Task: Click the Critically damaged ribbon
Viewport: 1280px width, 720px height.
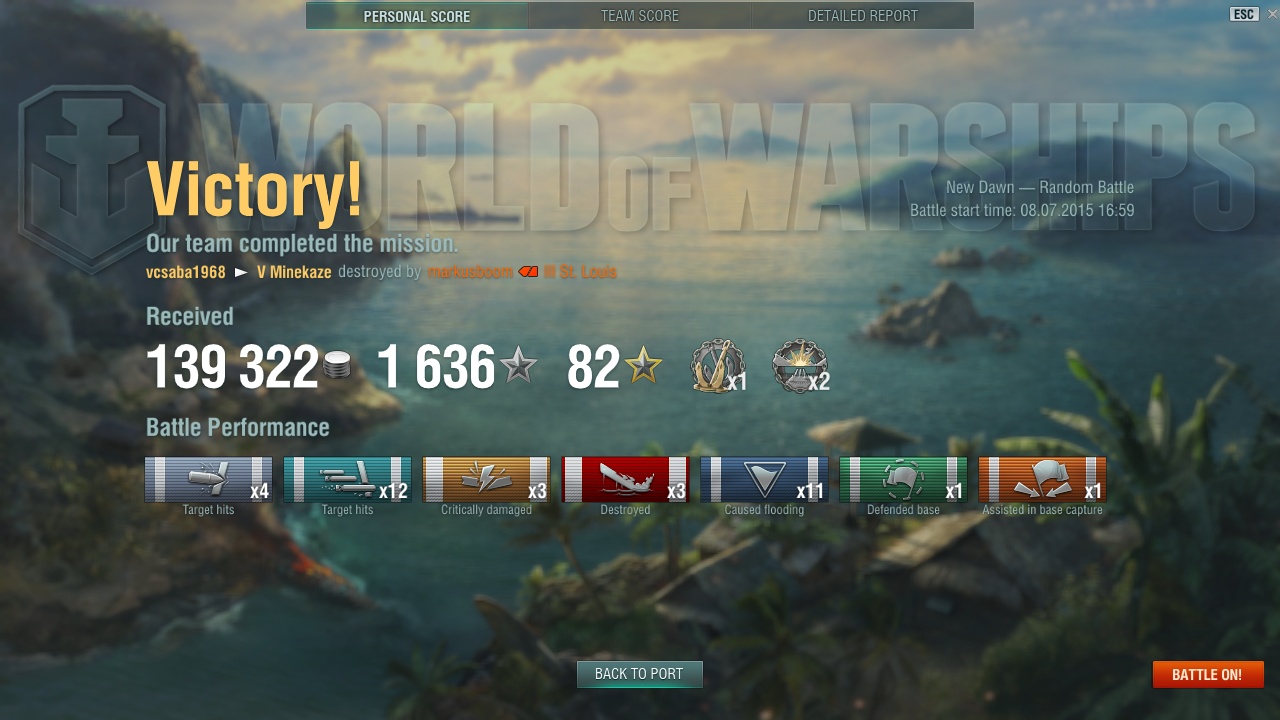Action: point(486,479)
